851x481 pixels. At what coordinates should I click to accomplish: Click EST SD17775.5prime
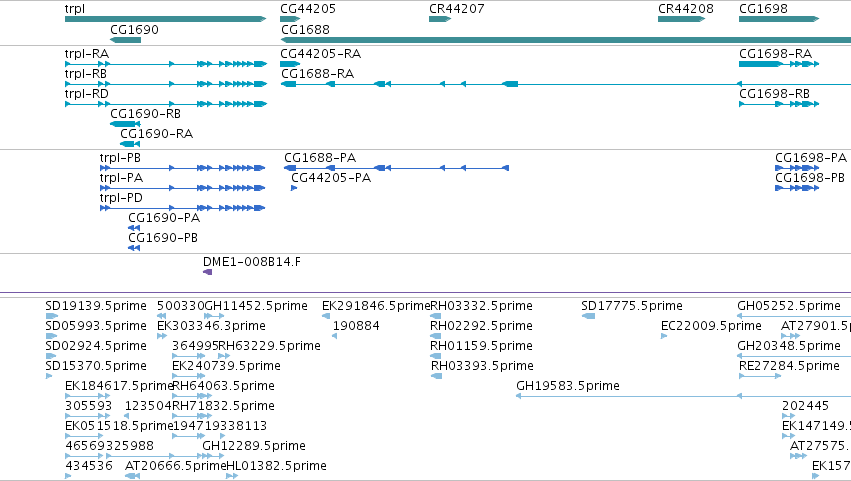588,316
